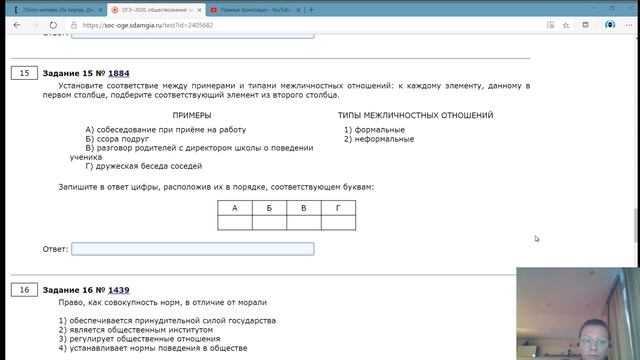Open the collections icon
Viewport: 640px width, 360px height.
click(x=585, y=25)
